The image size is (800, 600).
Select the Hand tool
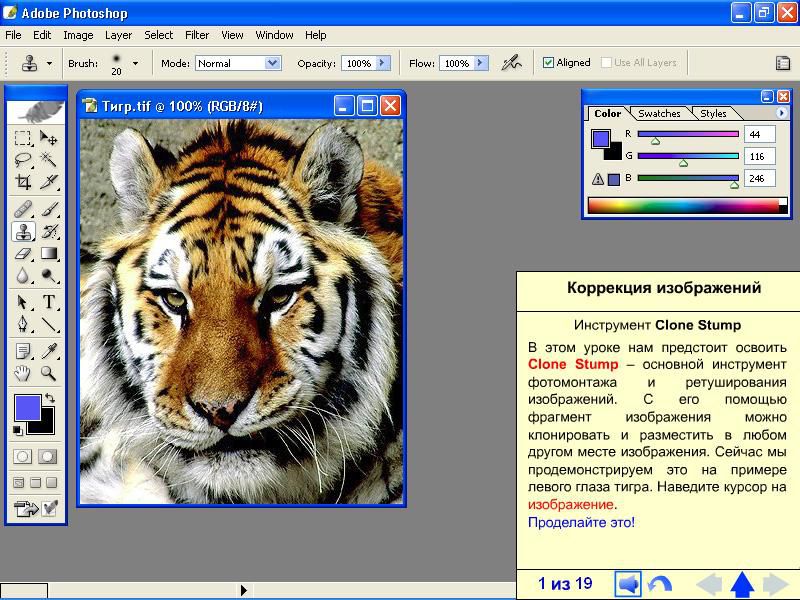click(23, 374)
